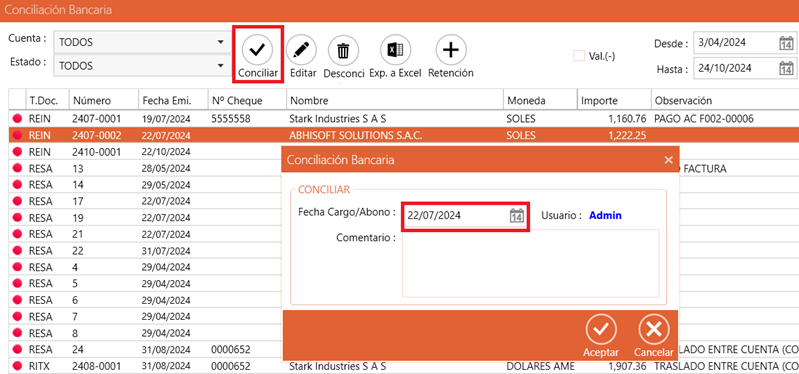The height and width of the screenshot is (374, 799).
Task: Close the Conciliación Bancaria dialog
Action: (669, 160)
